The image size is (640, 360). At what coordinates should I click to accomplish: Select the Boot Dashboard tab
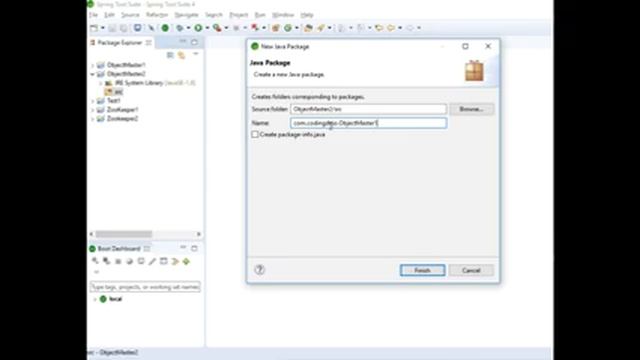(x=119, y=249)
